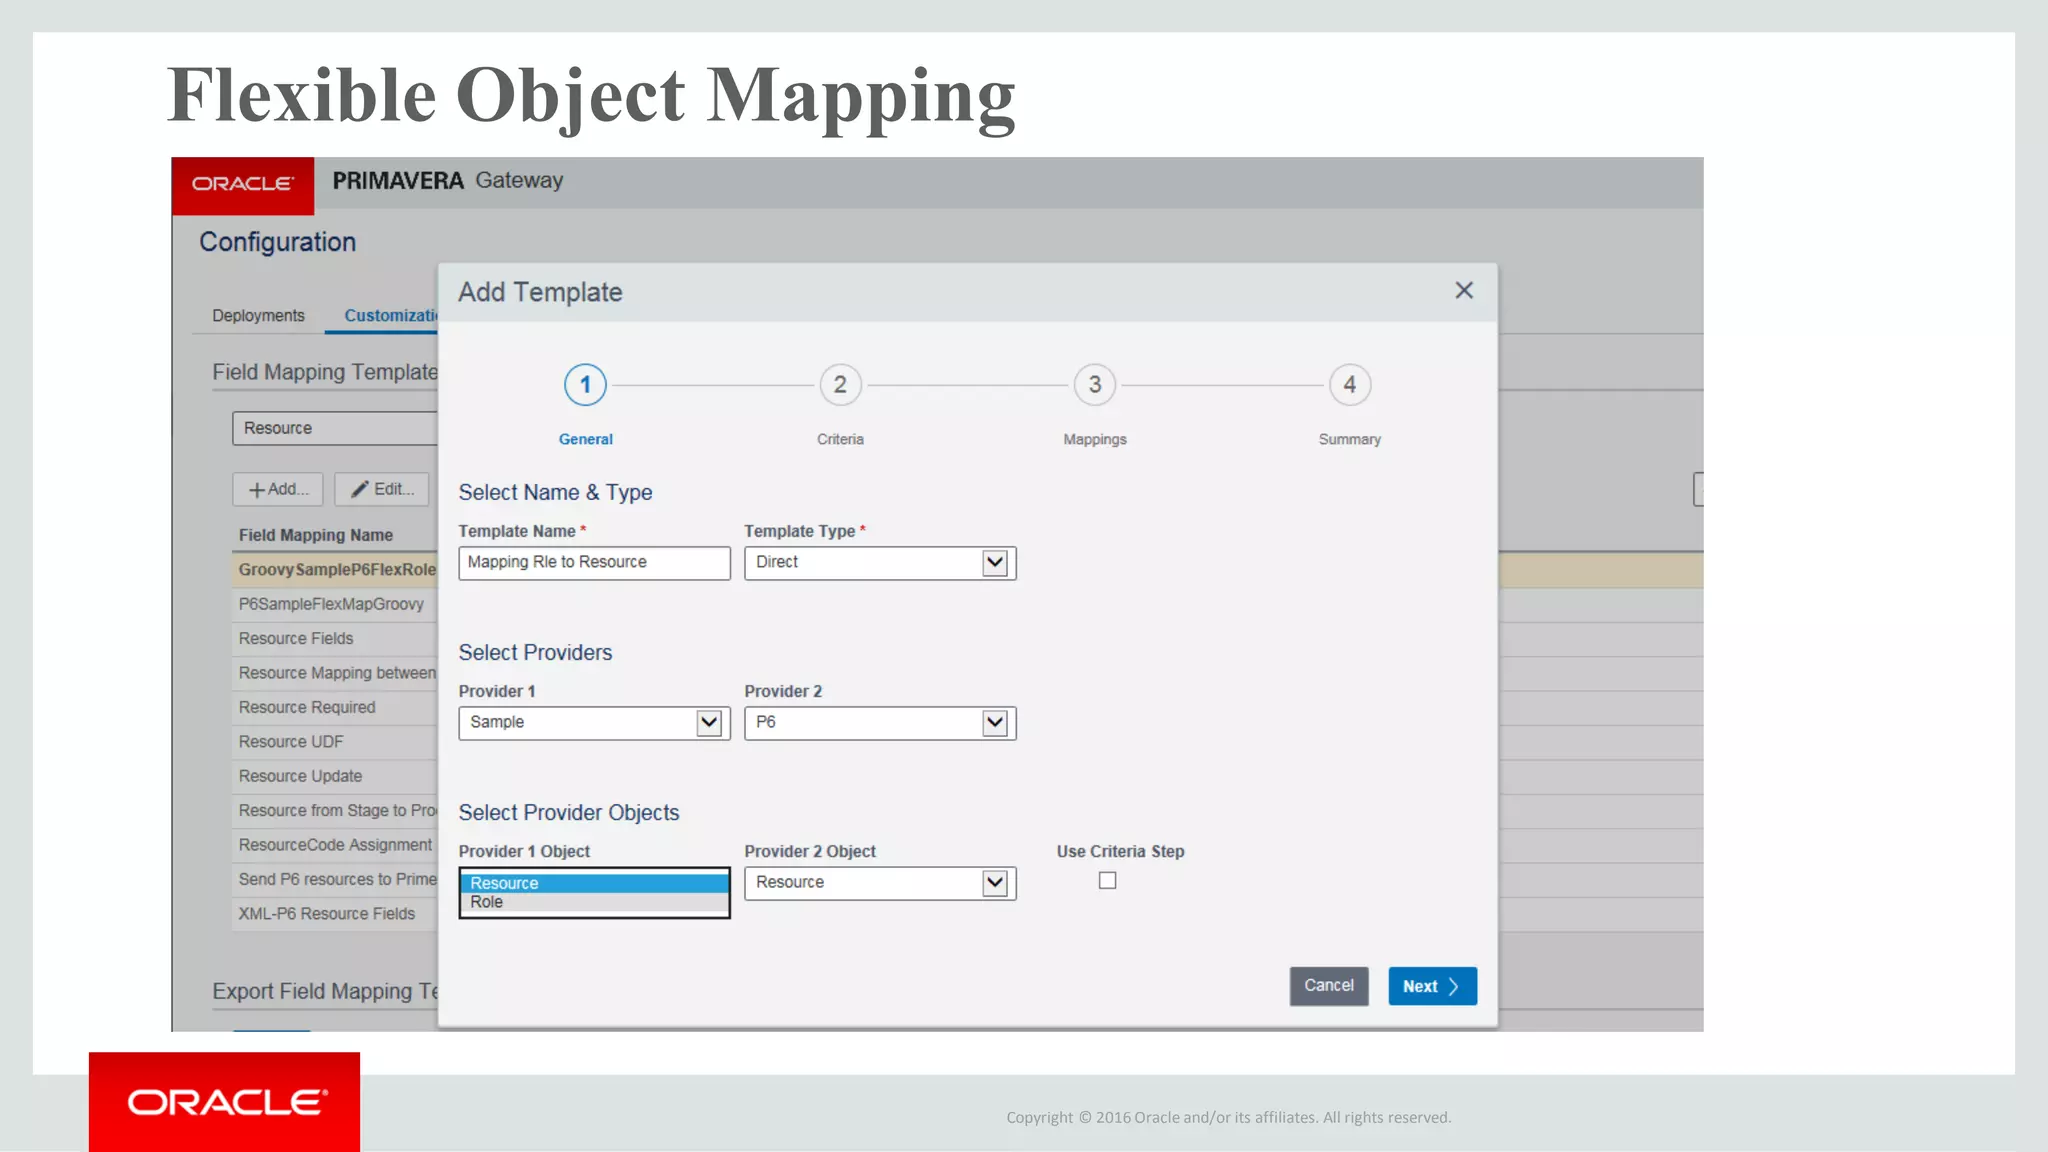Enable the Use Criteria Step checkbox
This screenshot has width=2048, height=1152.
click(1107, 881)
